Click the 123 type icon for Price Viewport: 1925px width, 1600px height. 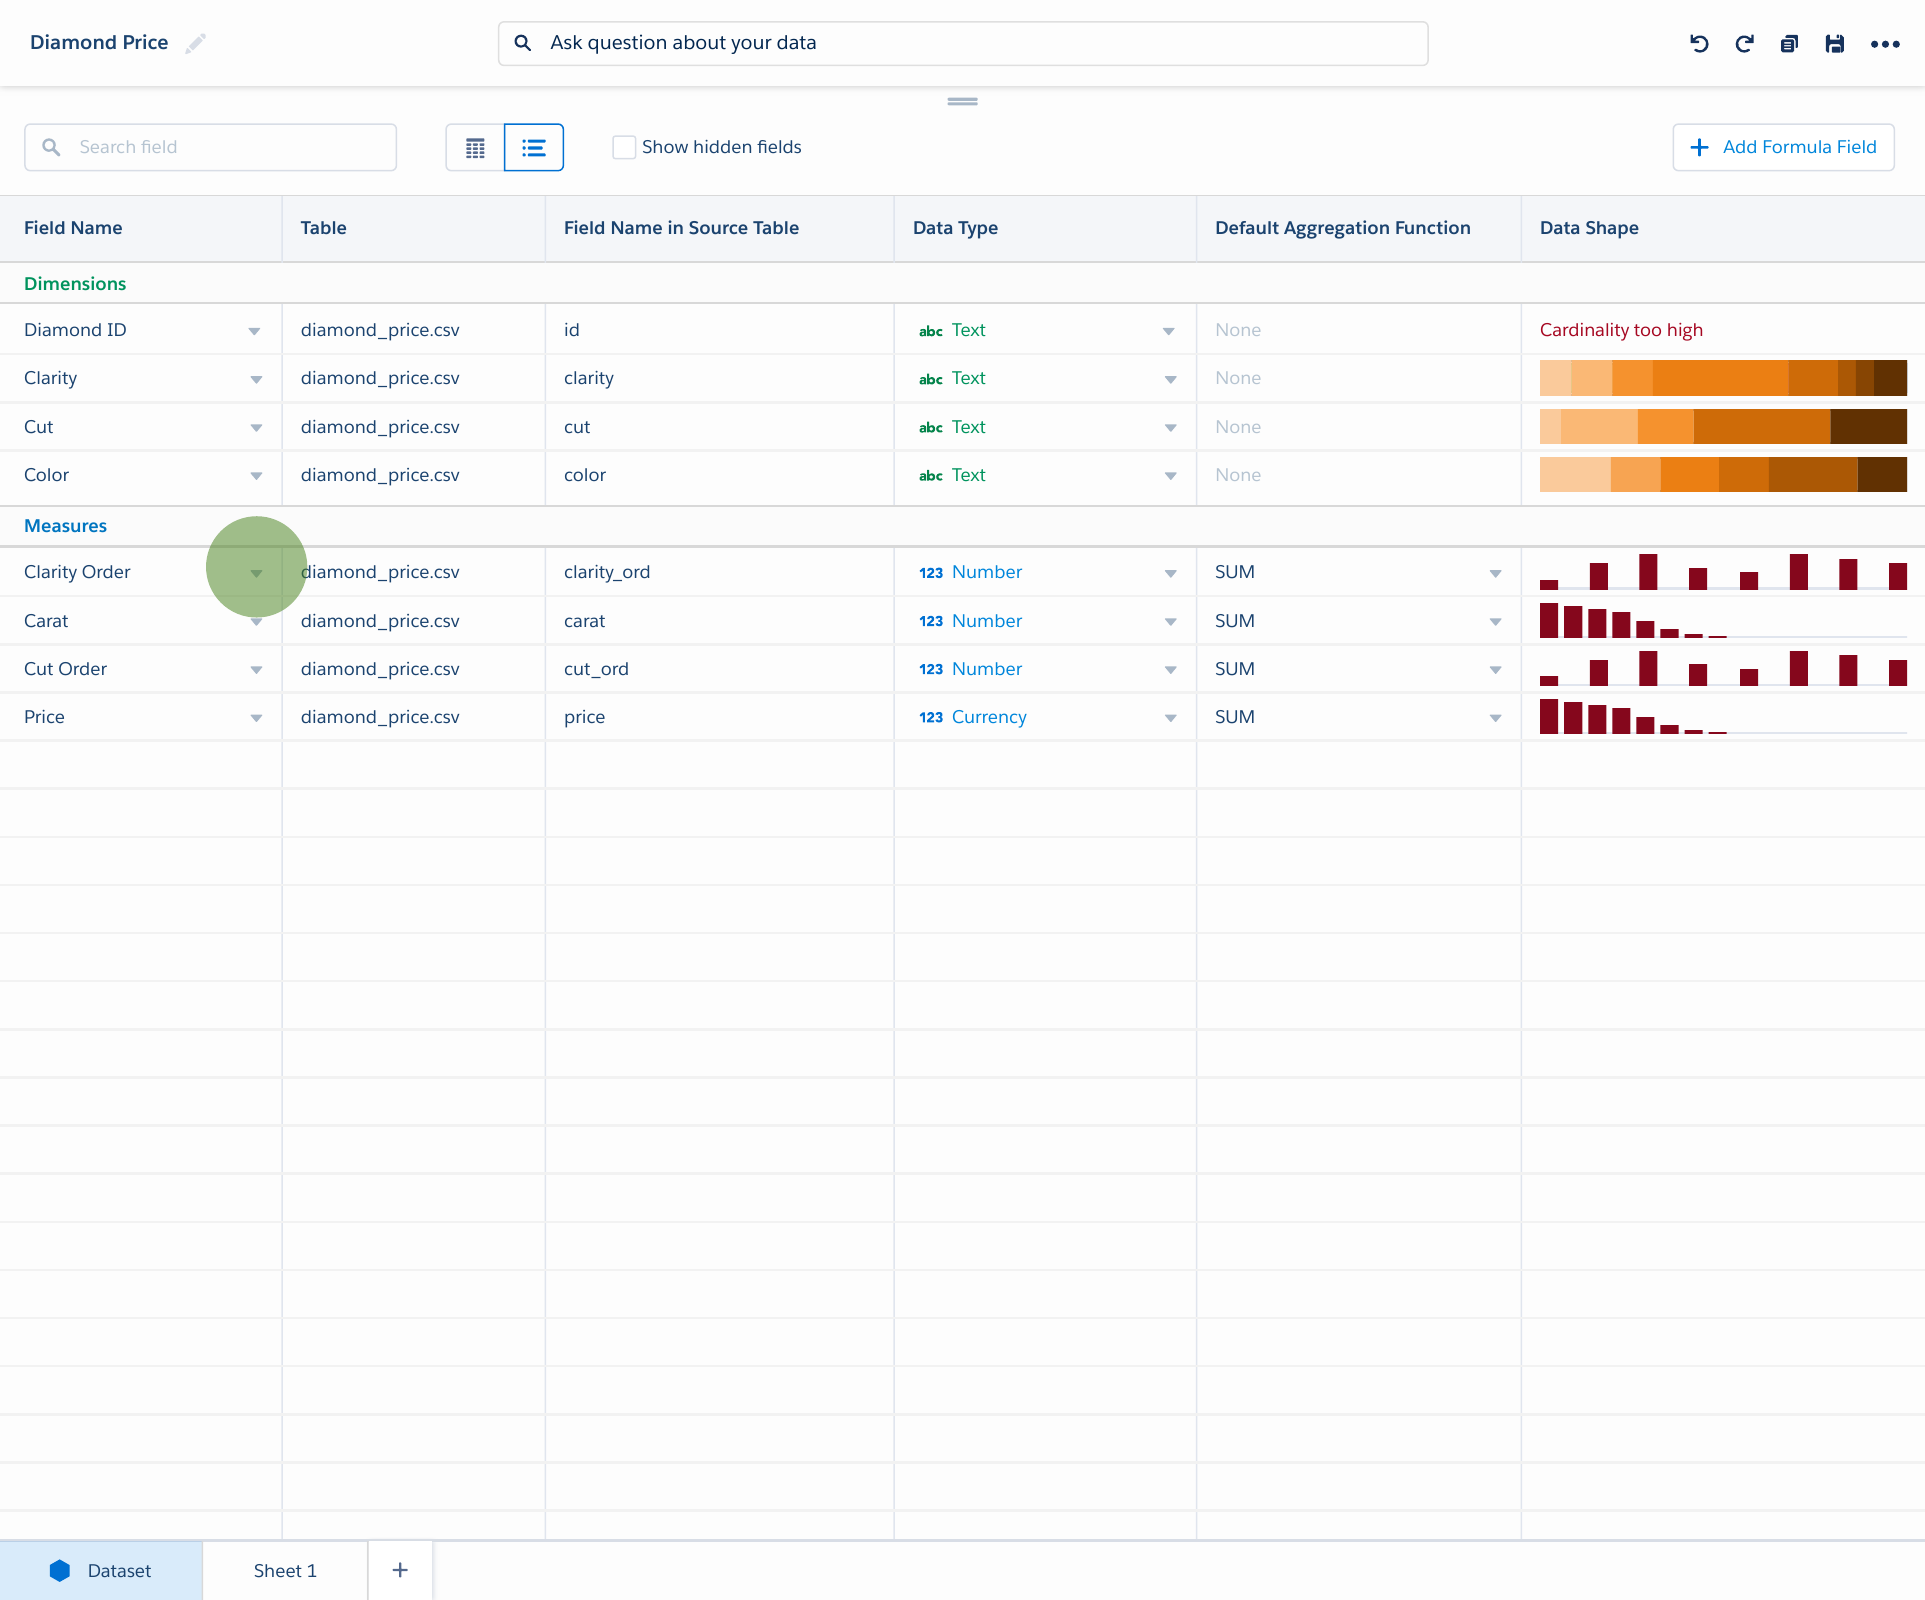tap(931, 717)
